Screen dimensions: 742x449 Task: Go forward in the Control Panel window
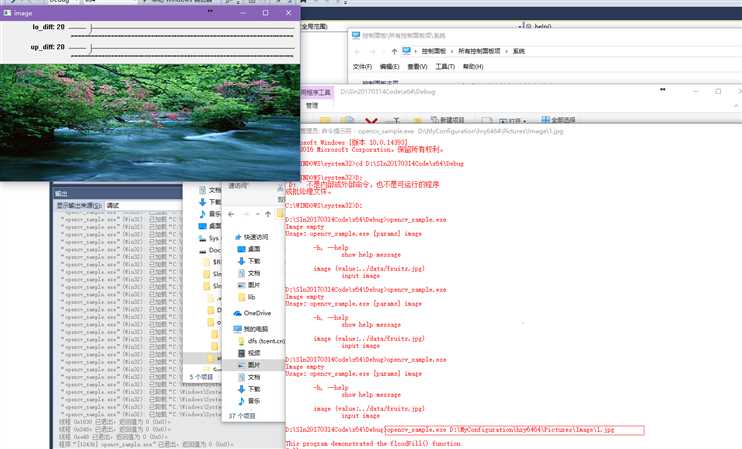coord(372,51)
